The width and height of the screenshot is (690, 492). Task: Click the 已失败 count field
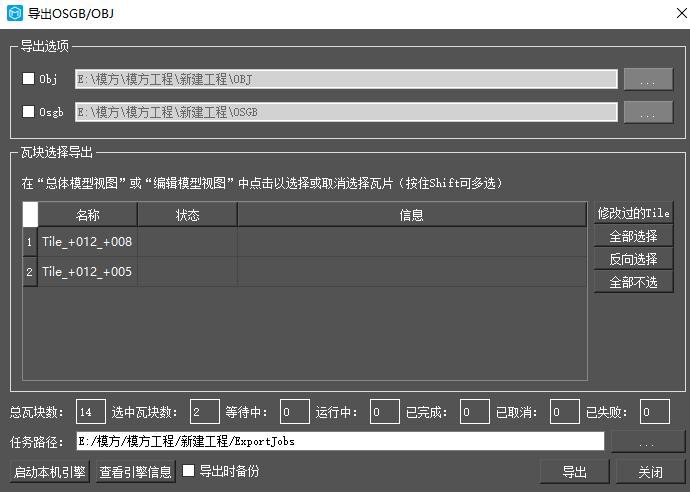pyautogui.click(x=655, y=412)
